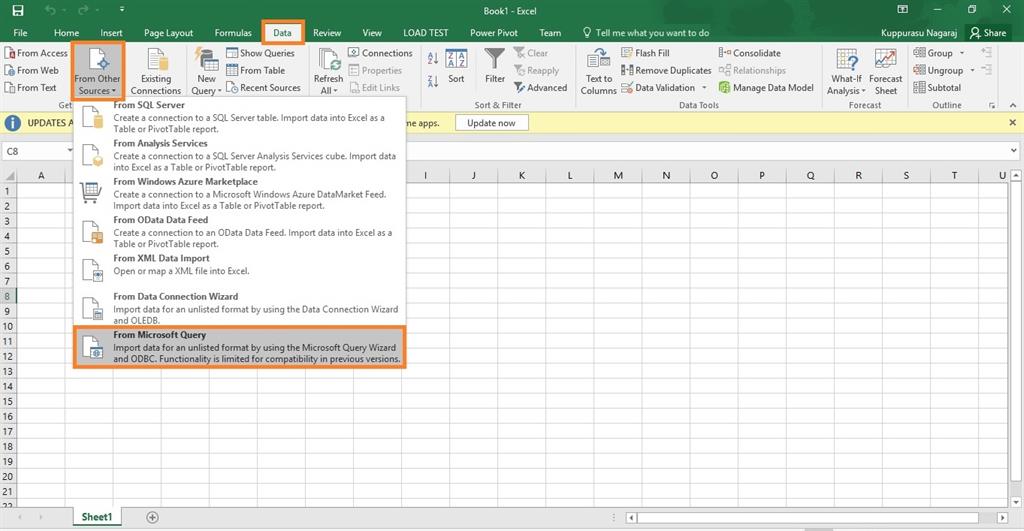Sort Z to A descending icon
Viewport: 1024px width, 531px height.
pyautogui.click(x=432, y=81)
